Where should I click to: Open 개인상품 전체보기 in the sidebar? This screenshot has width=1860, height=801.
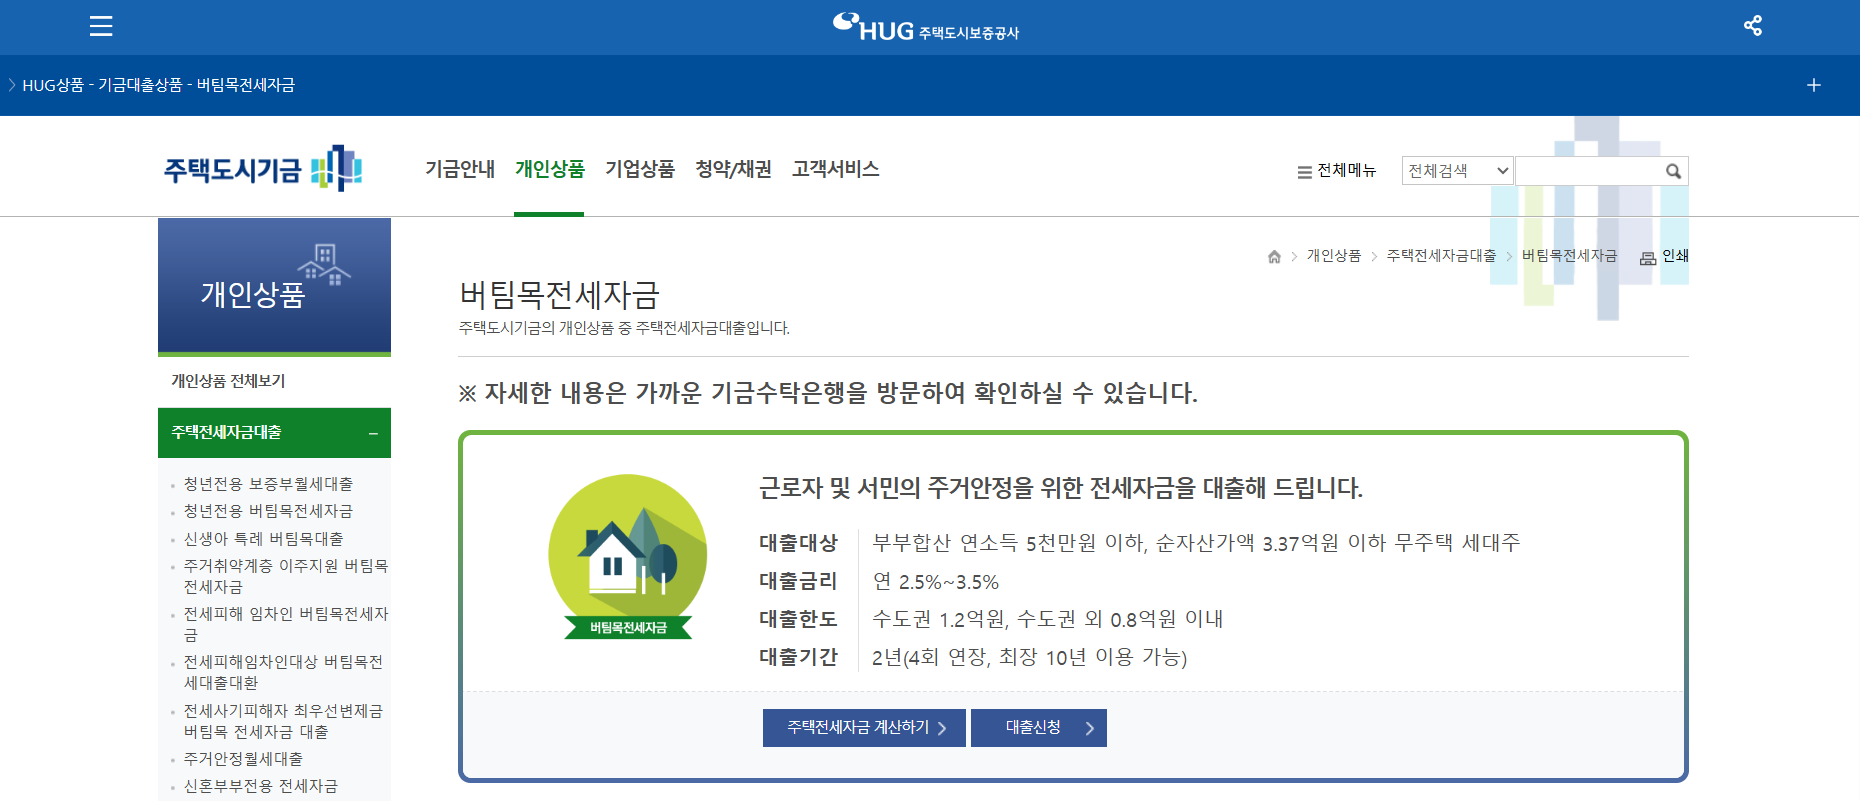tap(228, 381)
